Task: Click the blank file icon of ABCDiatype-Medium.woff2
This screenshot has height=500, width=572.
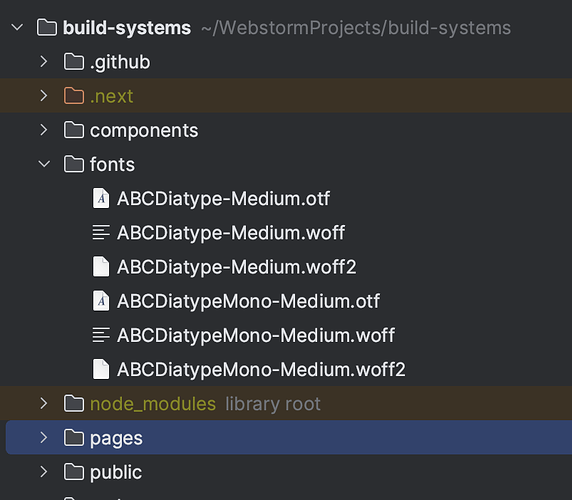Action: (101, 267)
